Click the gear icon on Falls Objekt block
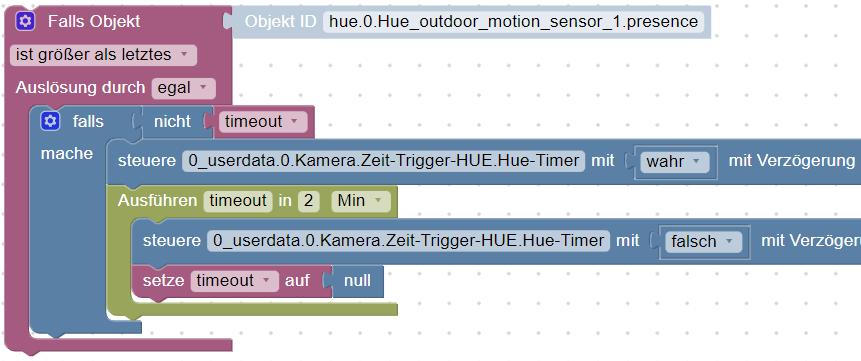861x361 pixels. (26, 21)
